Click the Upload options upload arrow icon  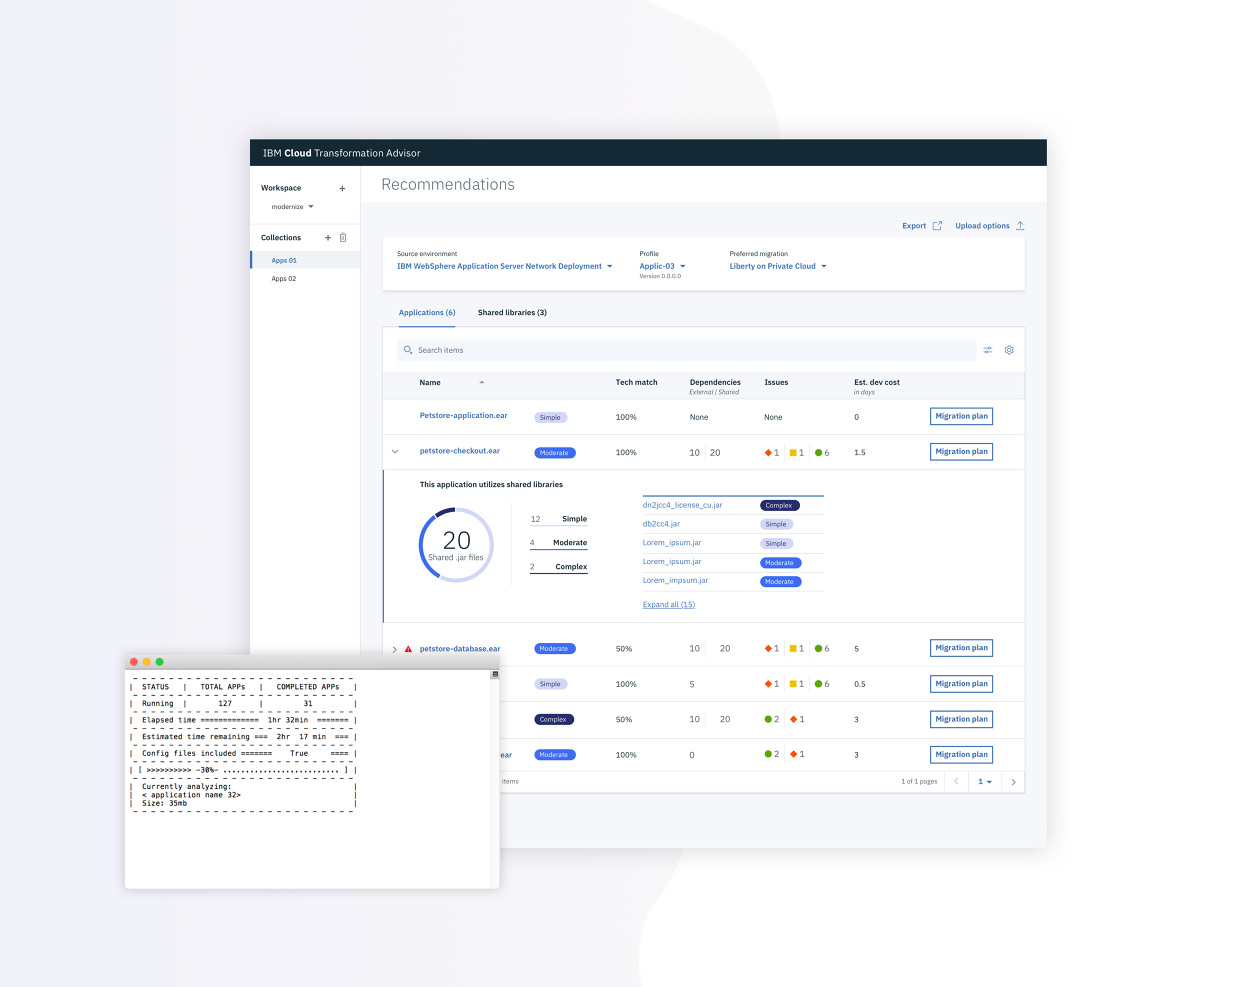(1020, 225)
